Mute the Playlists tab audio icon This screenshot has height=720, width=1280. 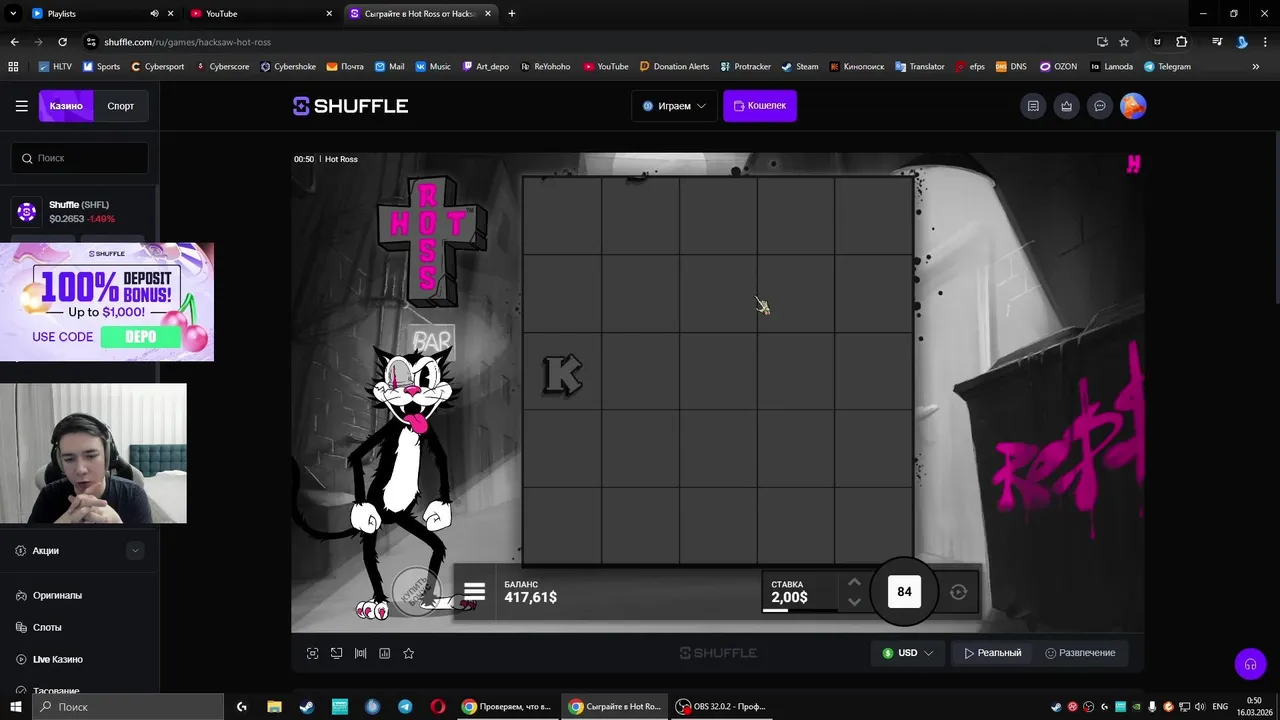(x=154, y=14)
